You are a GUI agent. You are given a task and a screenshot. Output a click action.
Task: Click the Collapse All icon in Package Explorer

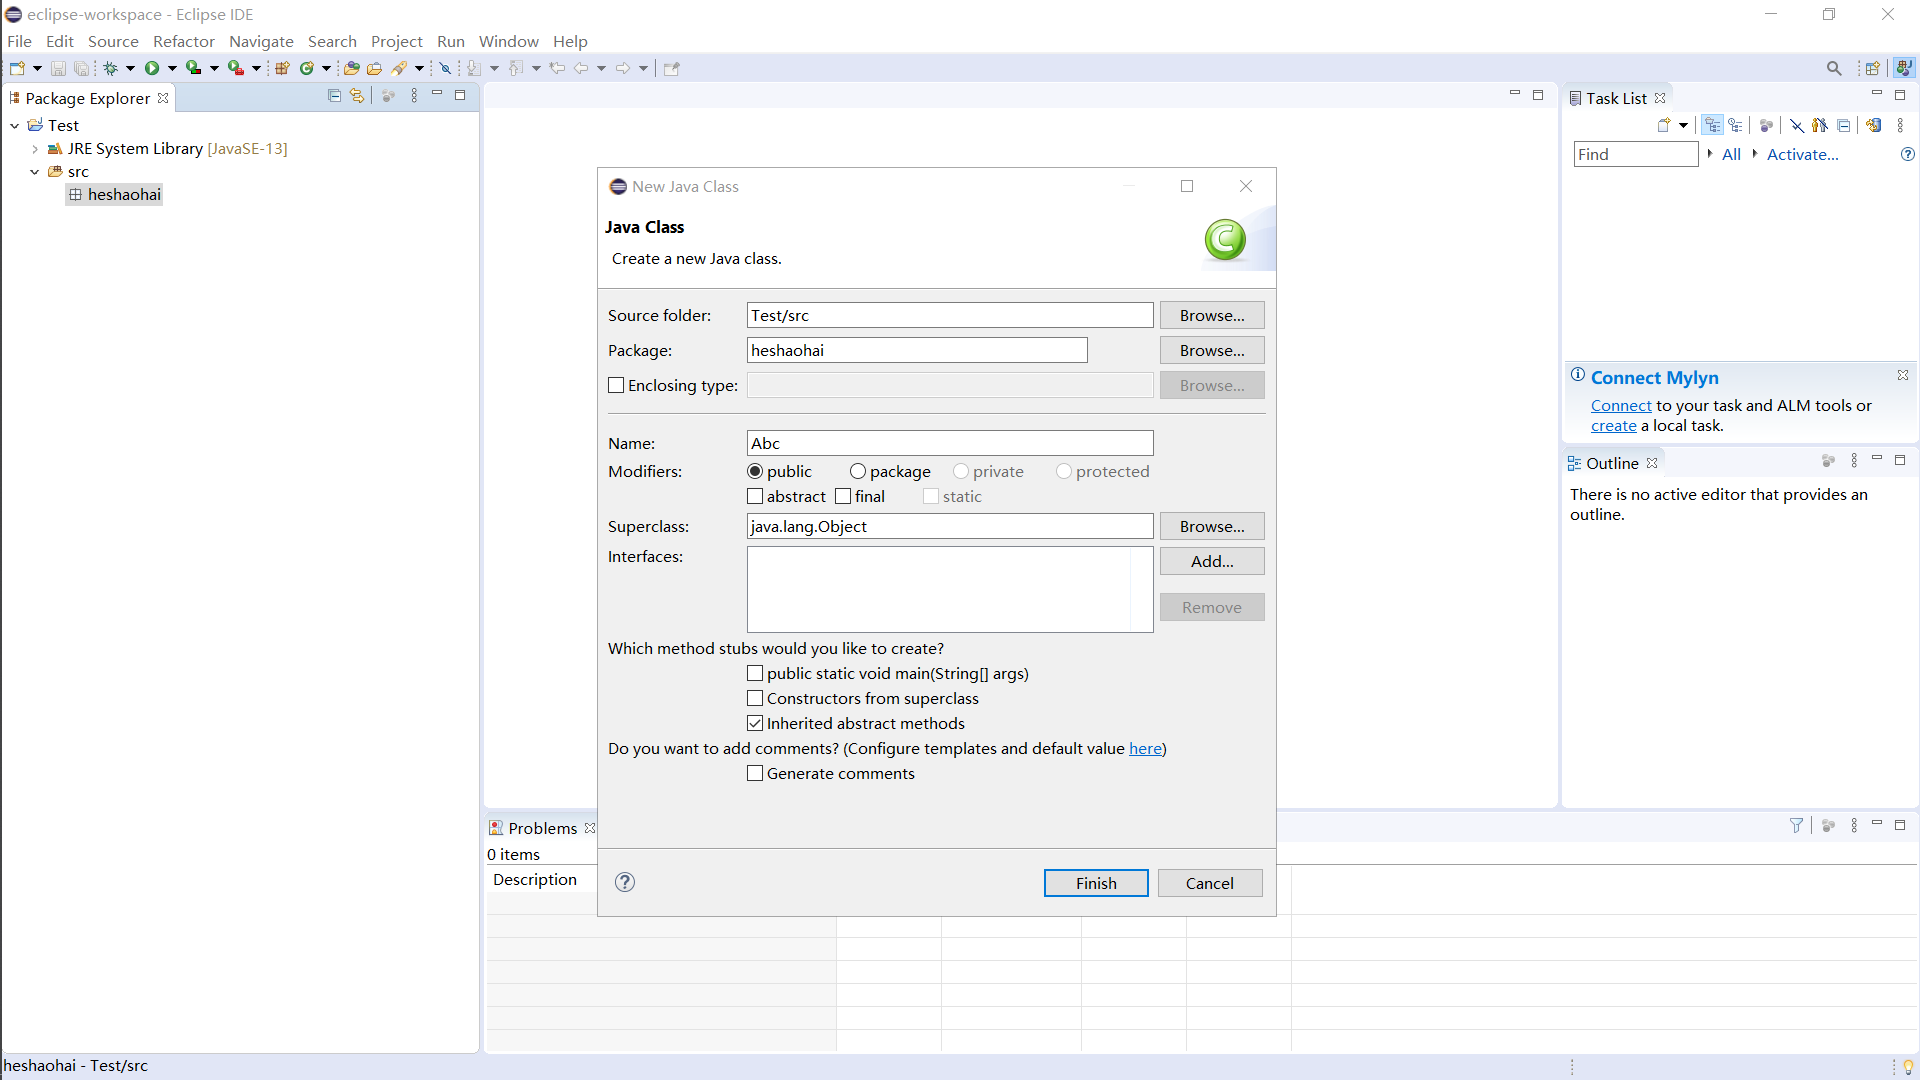334,96
